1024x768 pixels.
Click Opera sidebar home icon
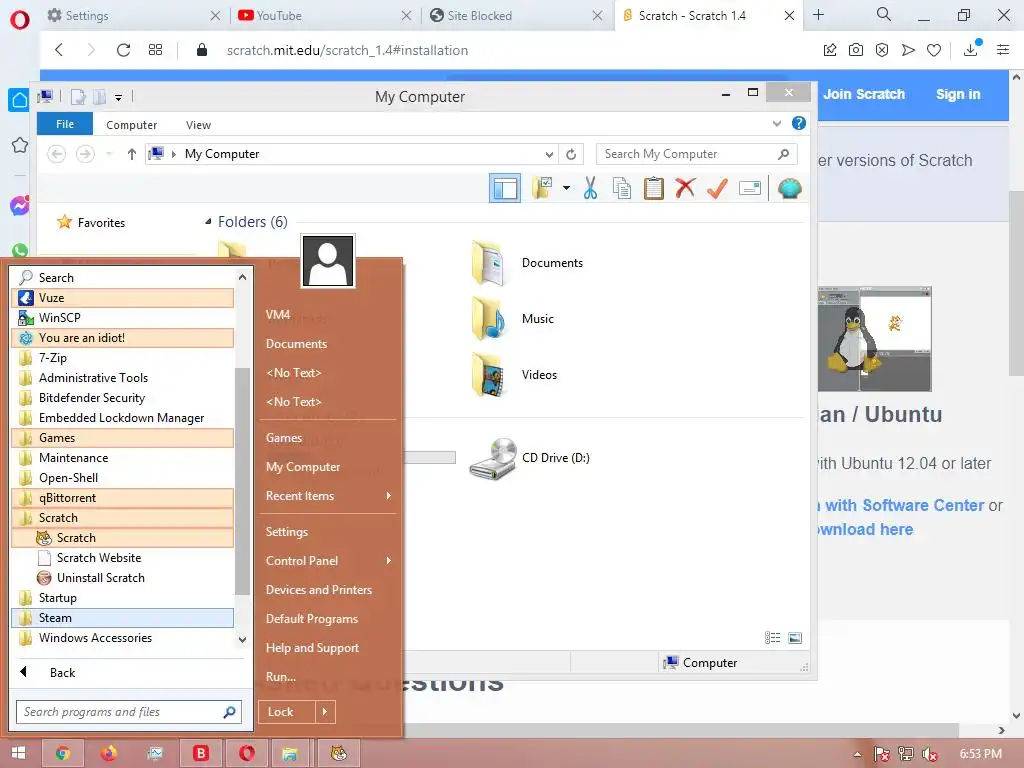[x=20, y=100]
